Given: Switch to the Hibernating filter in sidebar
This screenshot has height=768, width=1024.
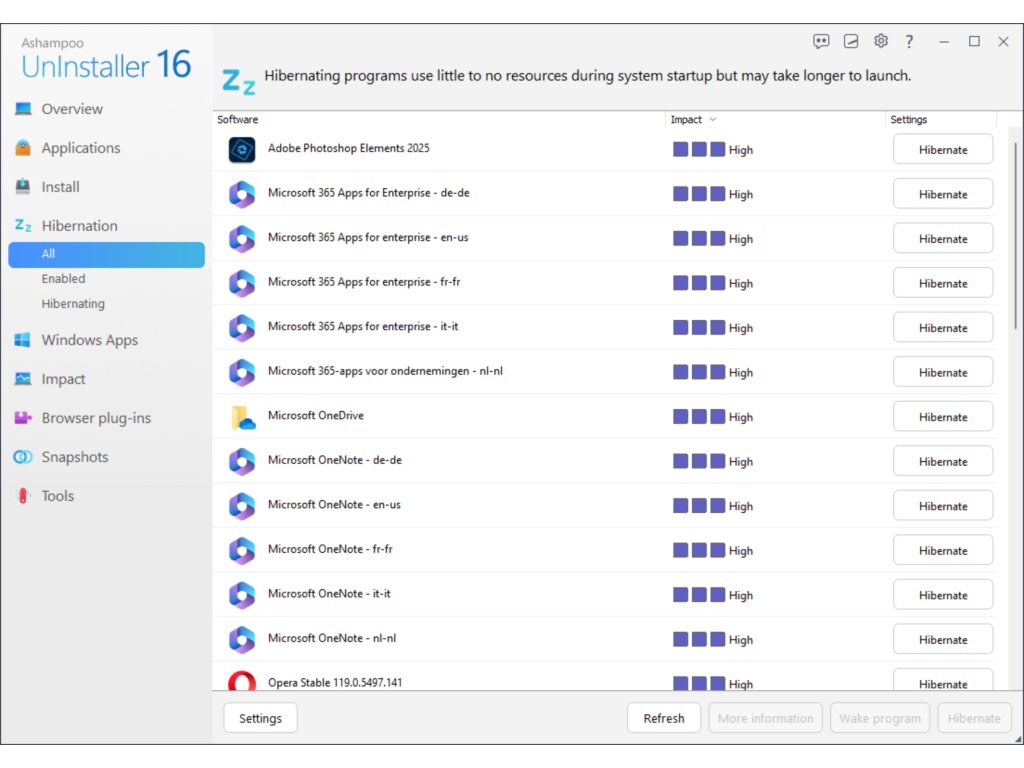Looking at the screenshot, I should pos(73,304).
